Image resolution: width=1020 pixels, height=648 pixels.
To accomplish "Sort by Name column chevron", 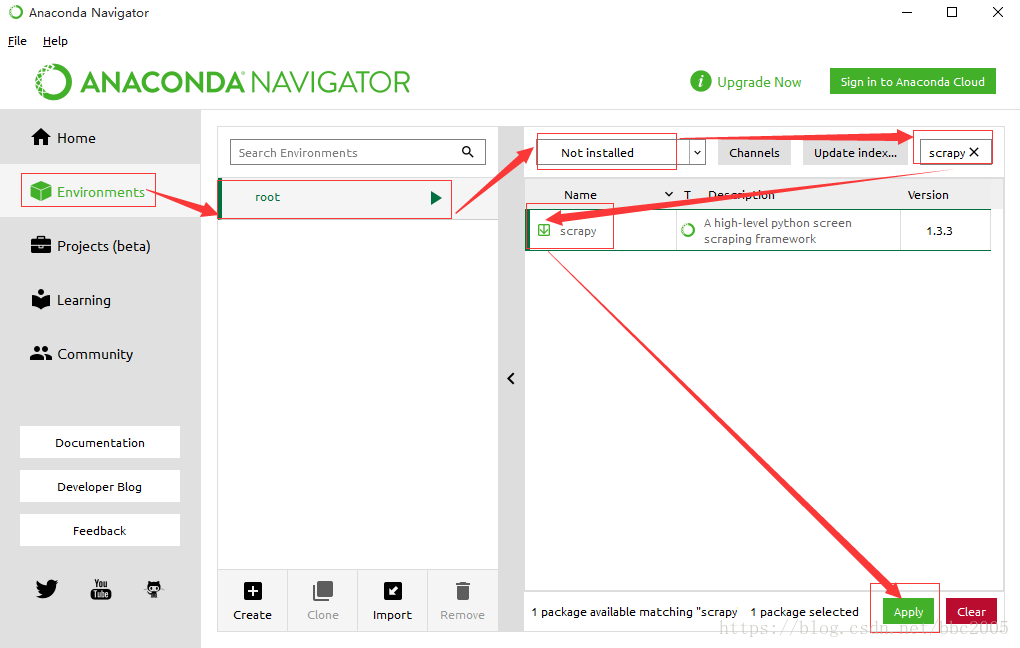I will tap(669, 195).
